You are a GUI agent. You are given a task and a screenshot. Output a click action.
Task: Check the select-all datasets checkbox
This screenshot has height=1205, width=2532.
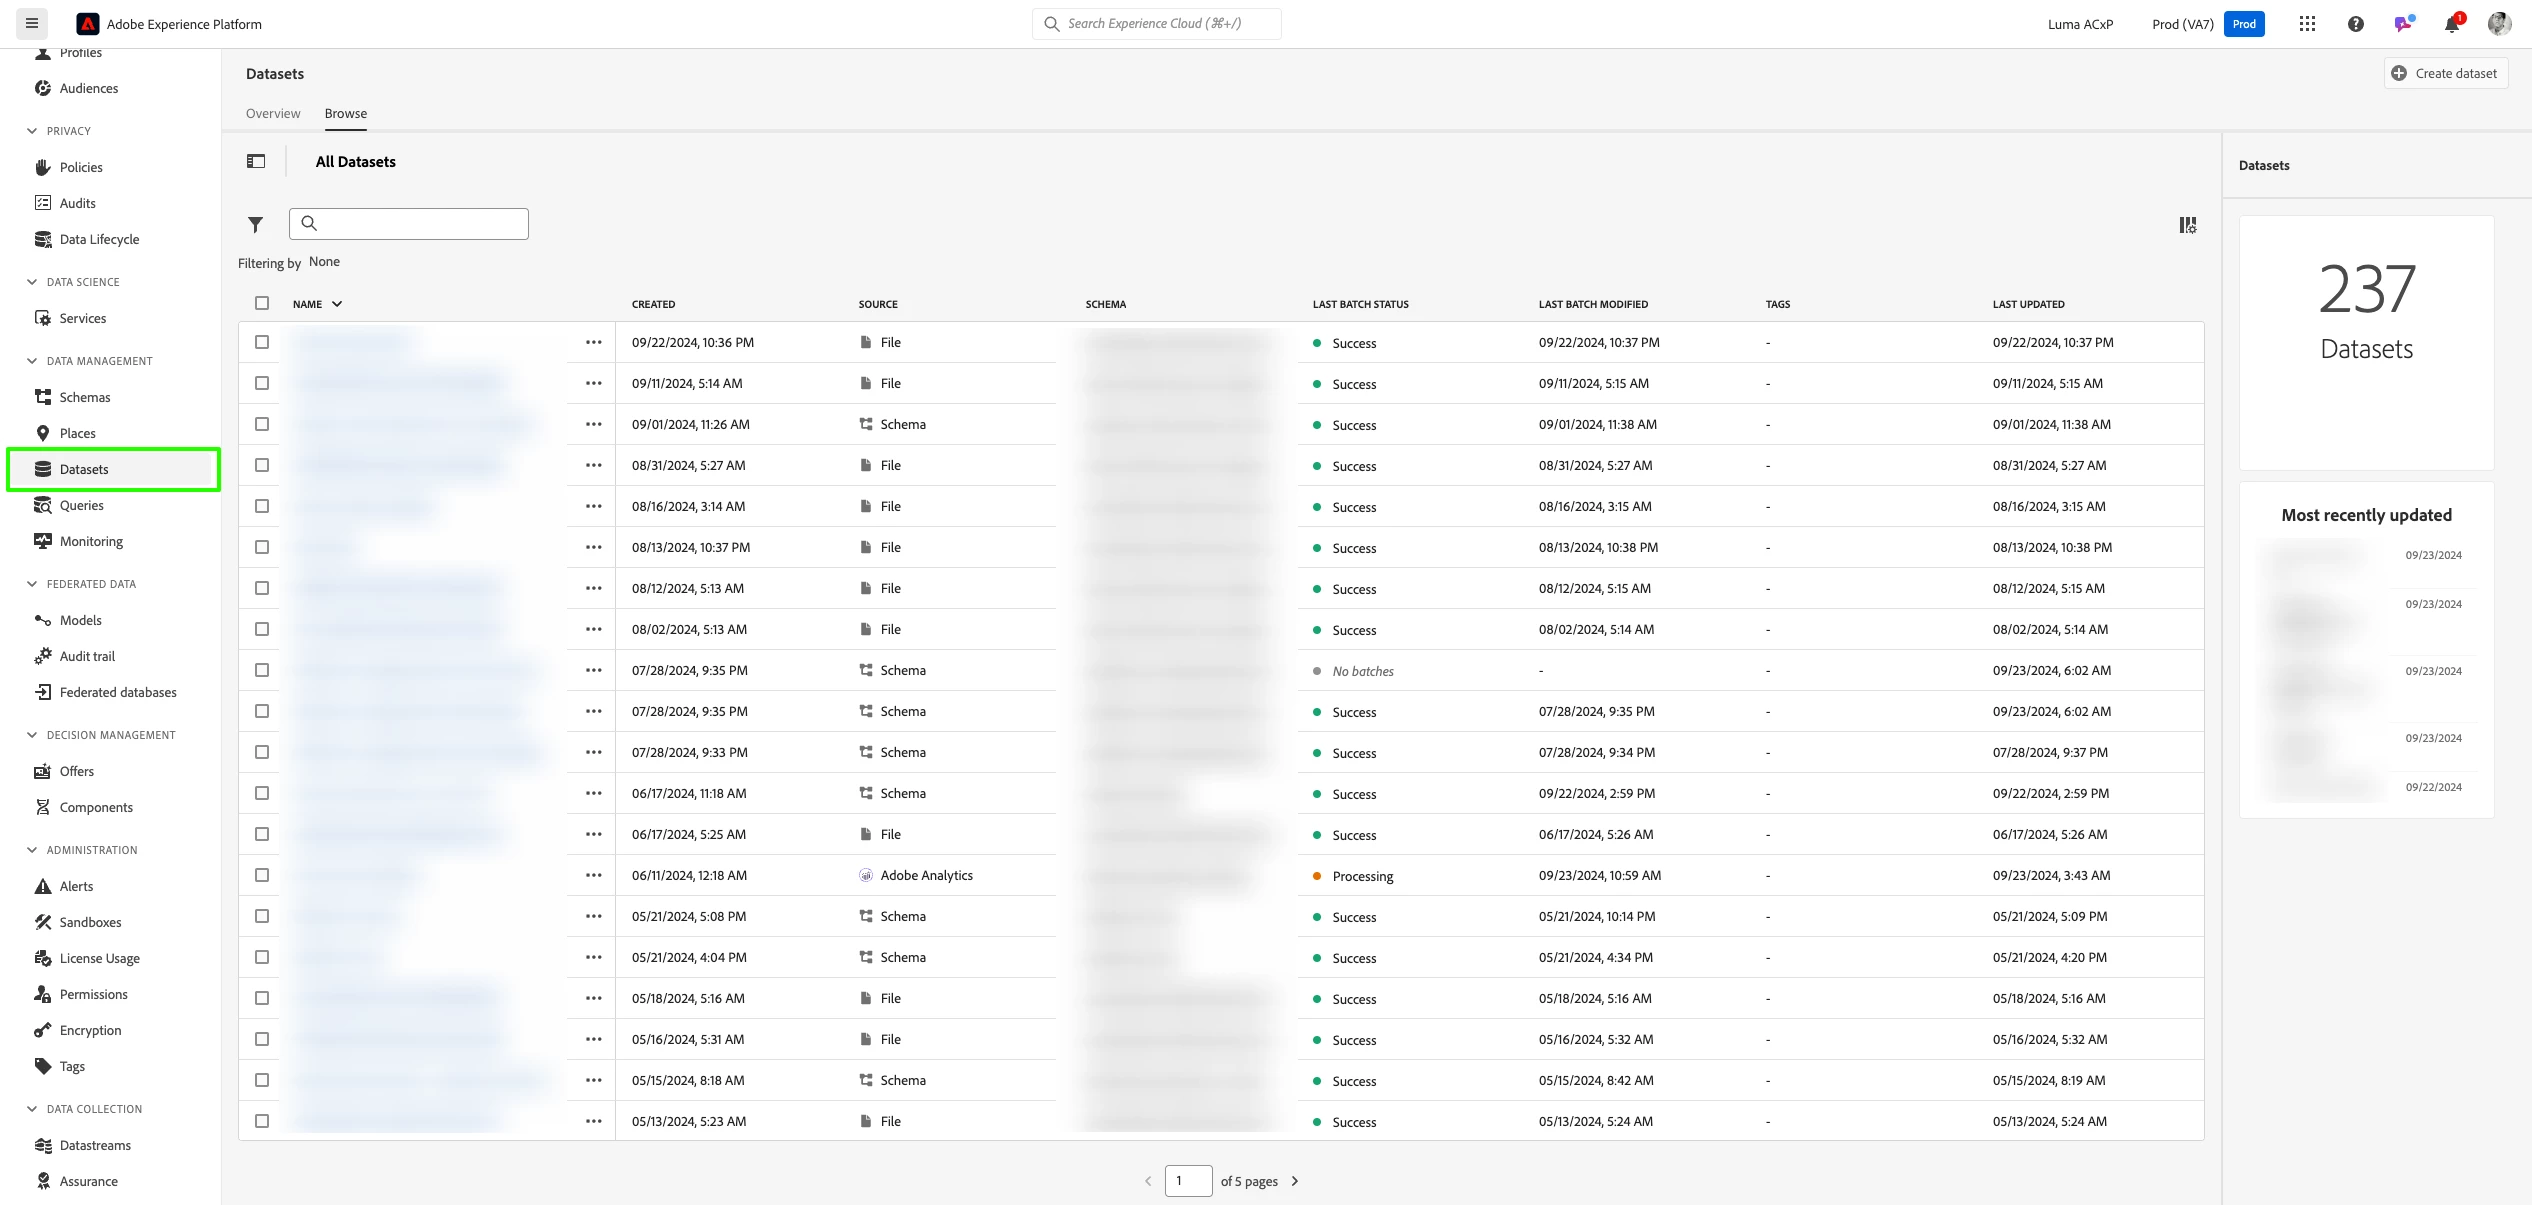tap(262, 303)
